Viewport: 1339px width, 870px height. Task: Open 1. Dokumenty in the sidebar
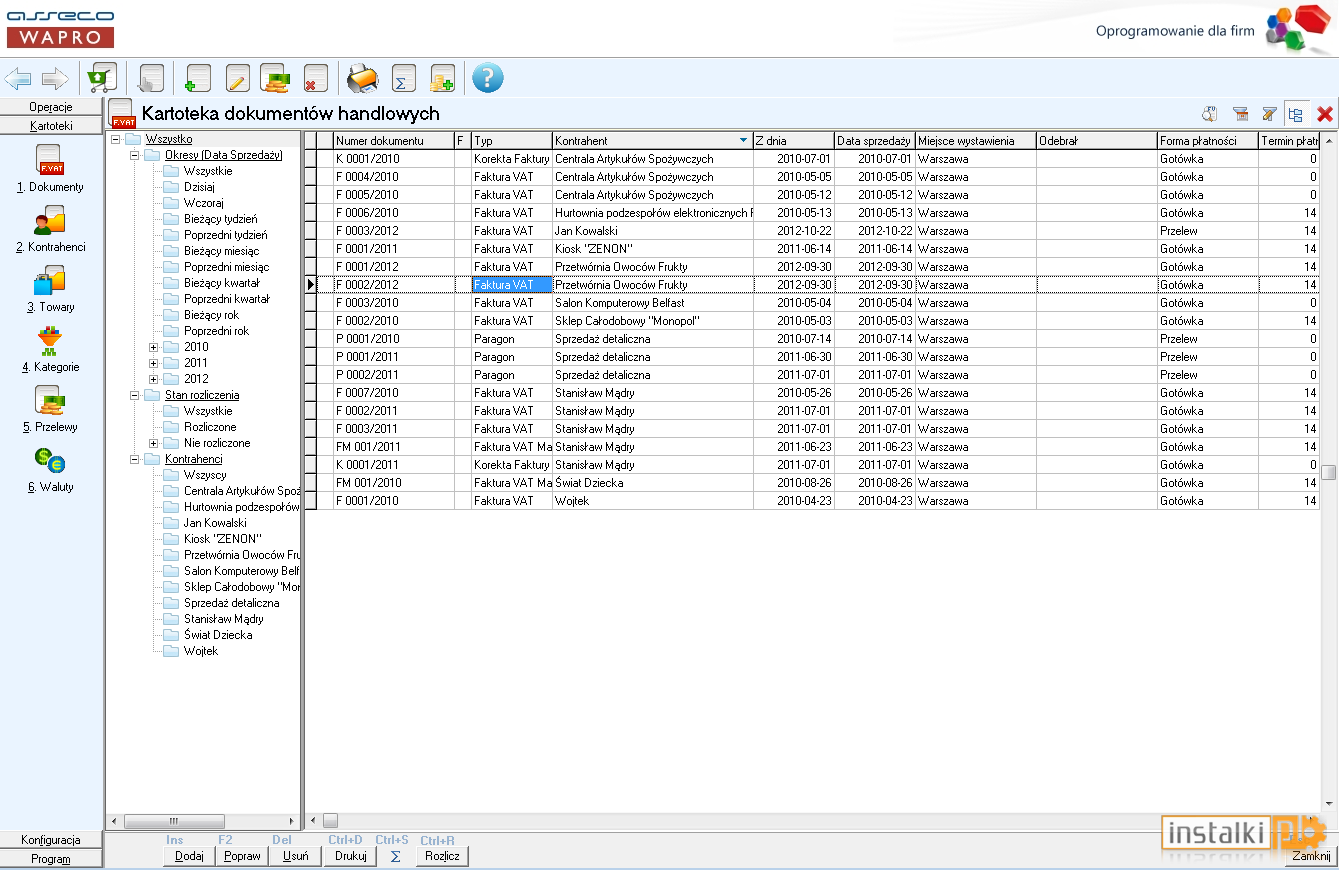click(x=50, y=168)
